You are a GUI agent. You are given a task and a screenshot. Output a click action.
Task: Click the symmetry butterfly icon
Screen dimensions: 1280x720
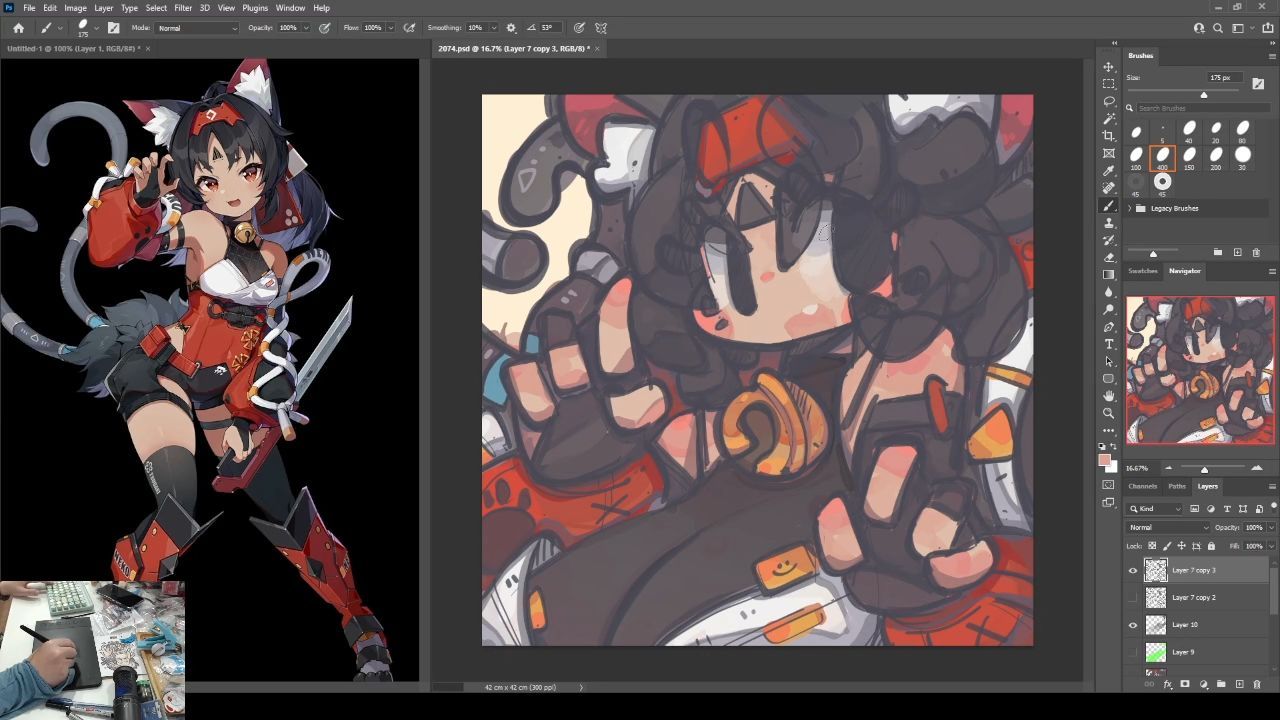(601, 28)
